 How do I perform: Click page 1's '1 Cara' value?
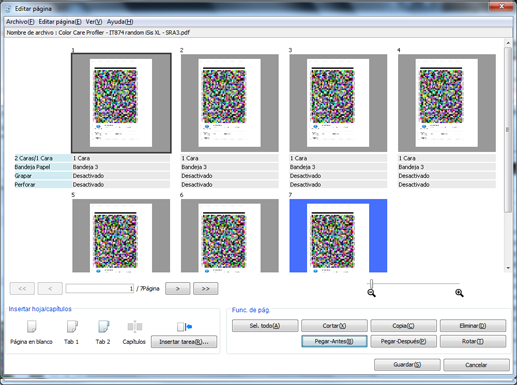[121, 158]
